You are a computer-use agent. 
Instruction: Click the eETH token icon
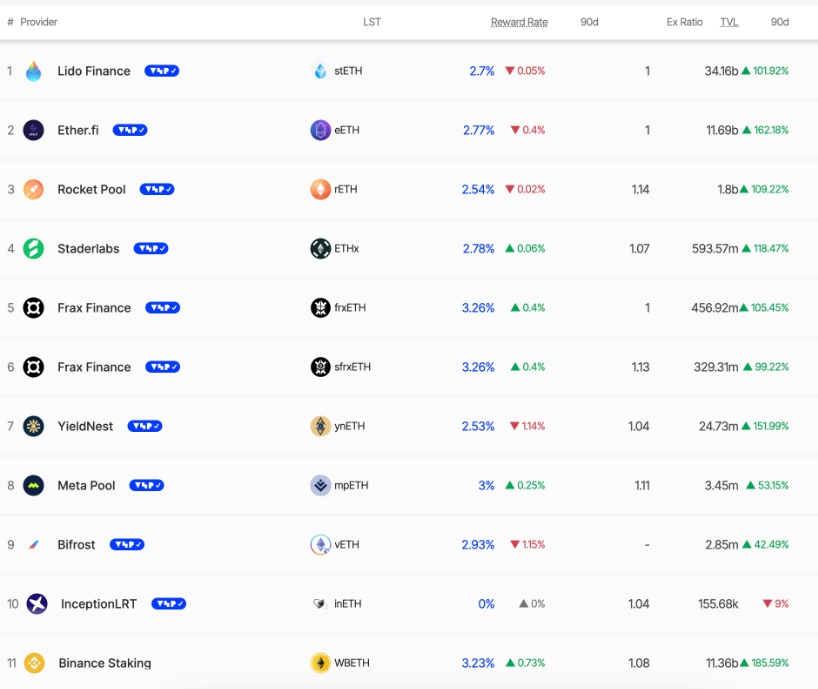pyautogui.click(x=320, y=130)
